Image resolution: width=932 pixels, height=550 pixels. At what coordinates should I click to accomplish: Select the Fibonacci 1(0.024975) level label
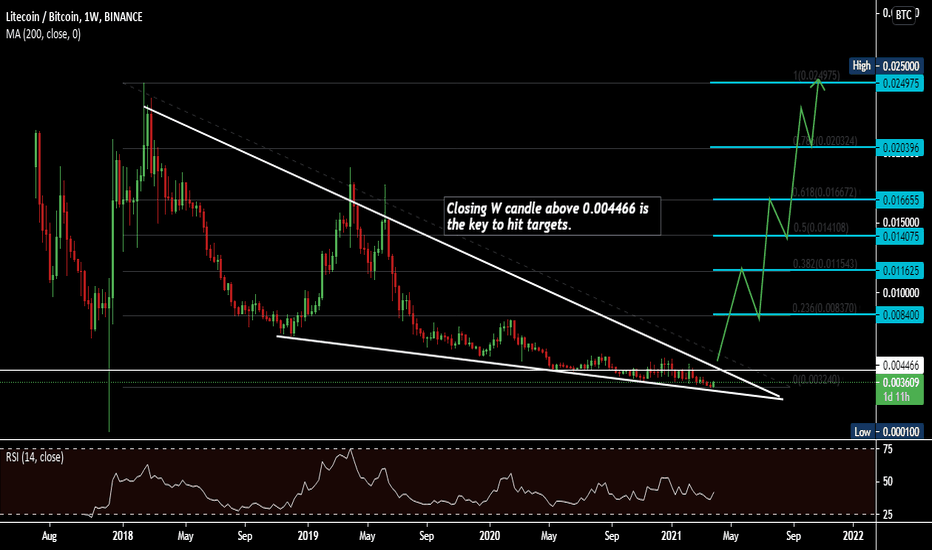point(817,76)
